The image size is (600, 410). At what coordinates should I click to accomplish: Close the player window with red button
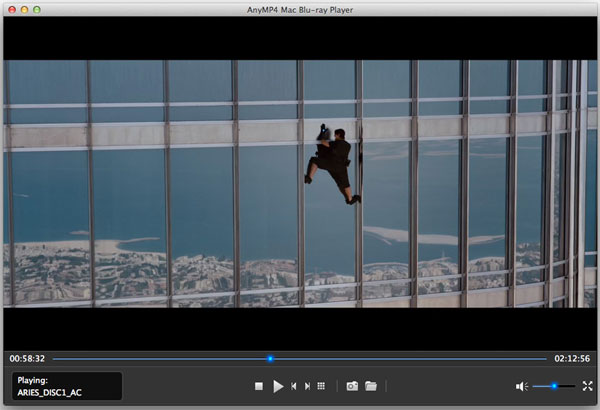click(10, 8)
